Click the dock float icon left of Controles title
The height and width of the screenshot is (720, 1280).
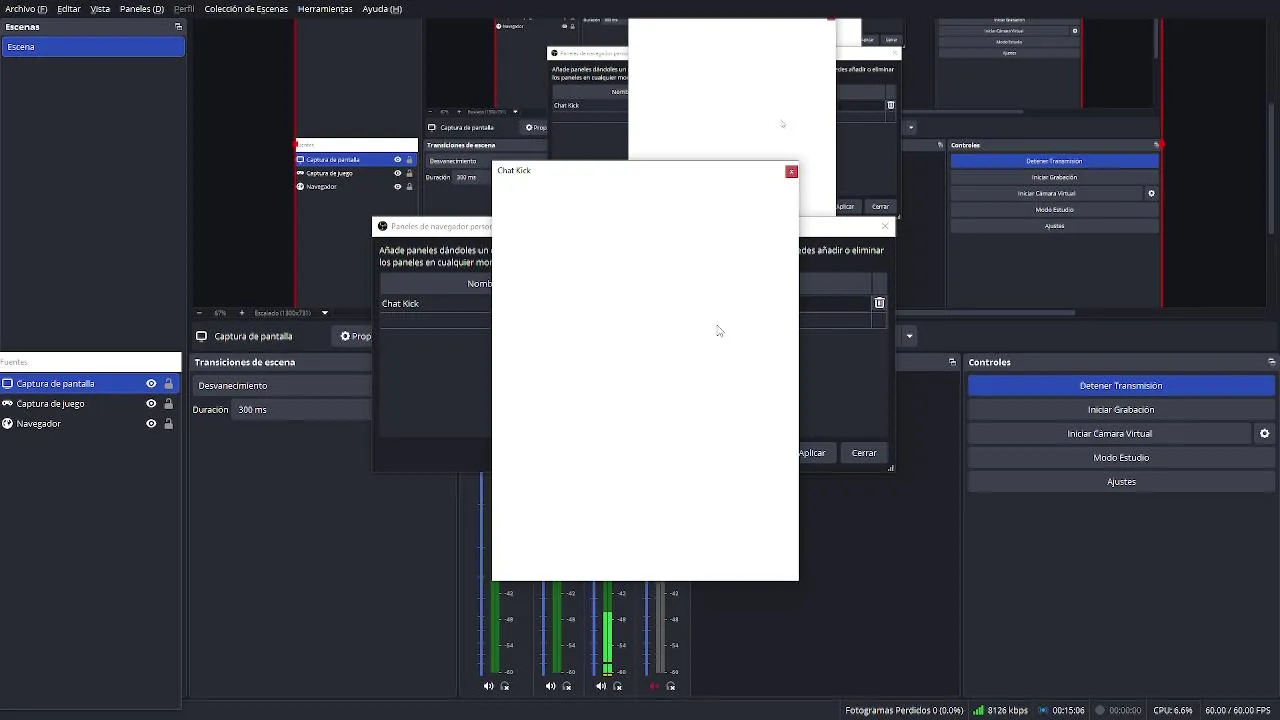pos(952,362)
